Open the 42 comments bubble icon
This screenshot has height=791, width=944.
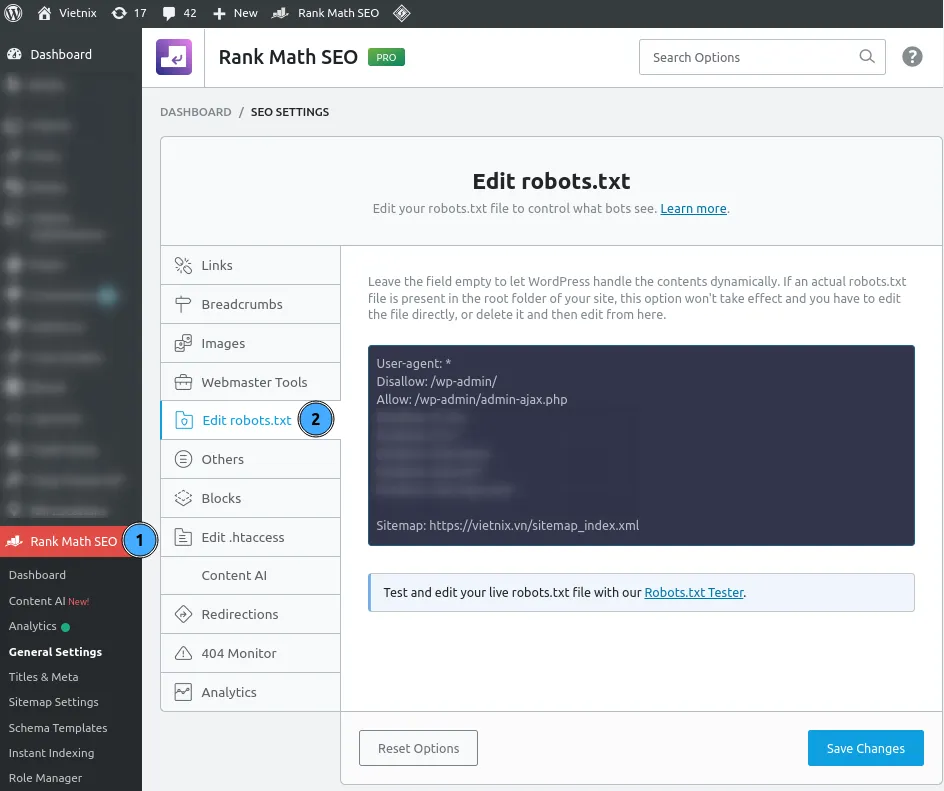(169, 13)
